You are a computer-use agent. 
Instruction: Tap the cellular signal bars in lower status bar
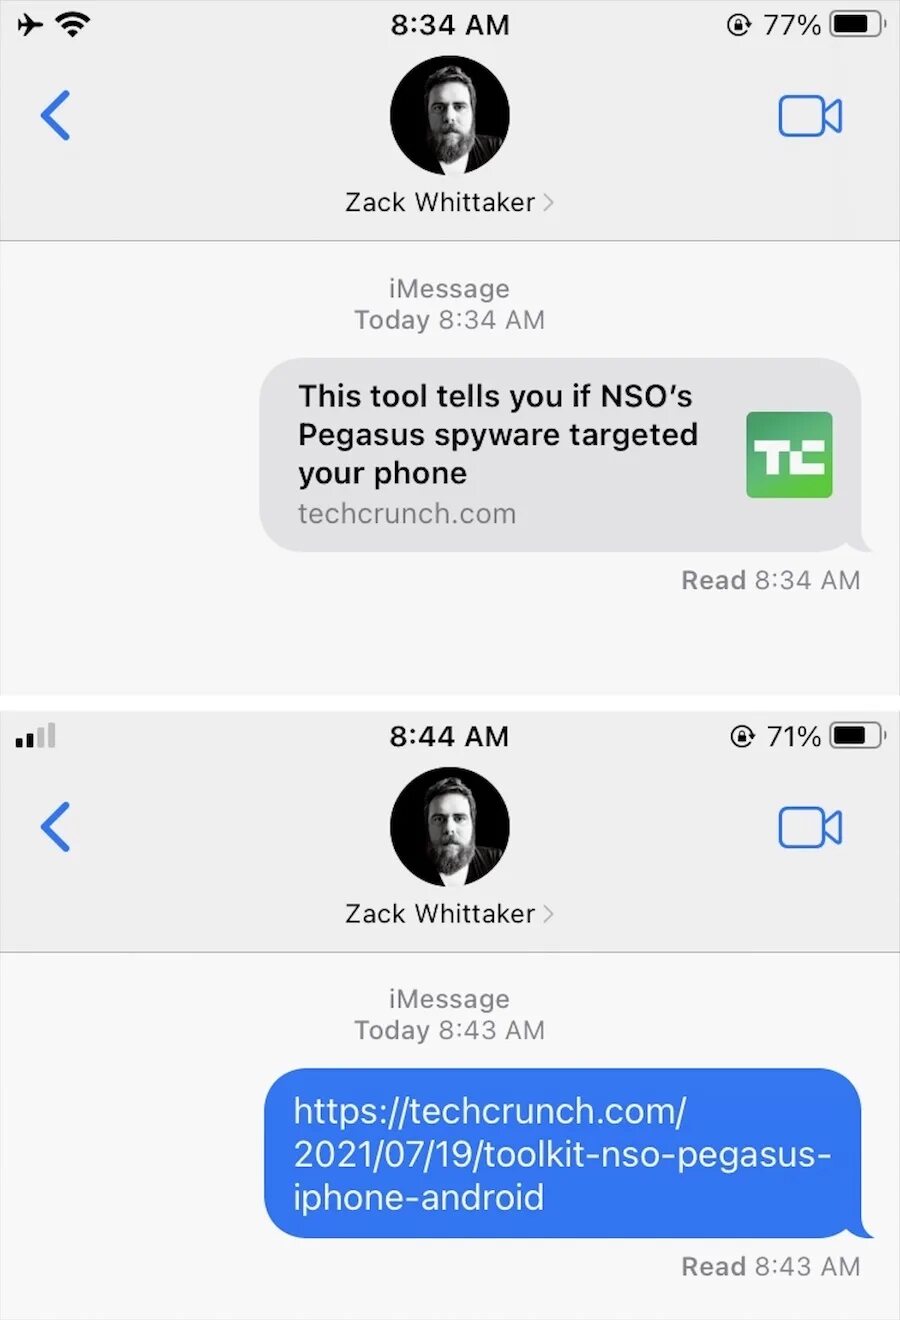[36, 736]
